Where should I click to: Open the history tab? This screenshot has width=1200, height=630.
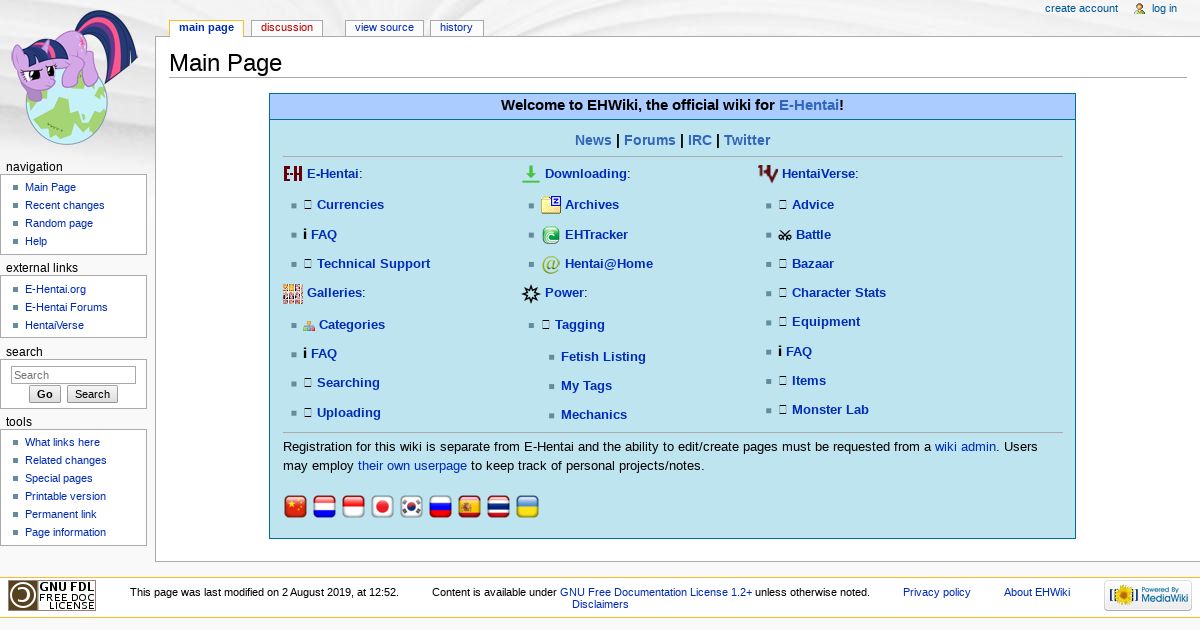pos(456,27)
